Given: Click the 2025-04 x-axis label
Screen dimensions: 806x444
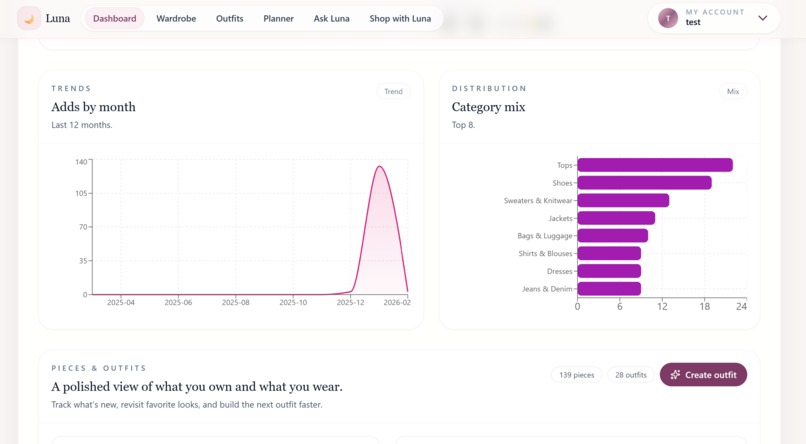Looking at the screenshot, I should (x=121, y=303).
